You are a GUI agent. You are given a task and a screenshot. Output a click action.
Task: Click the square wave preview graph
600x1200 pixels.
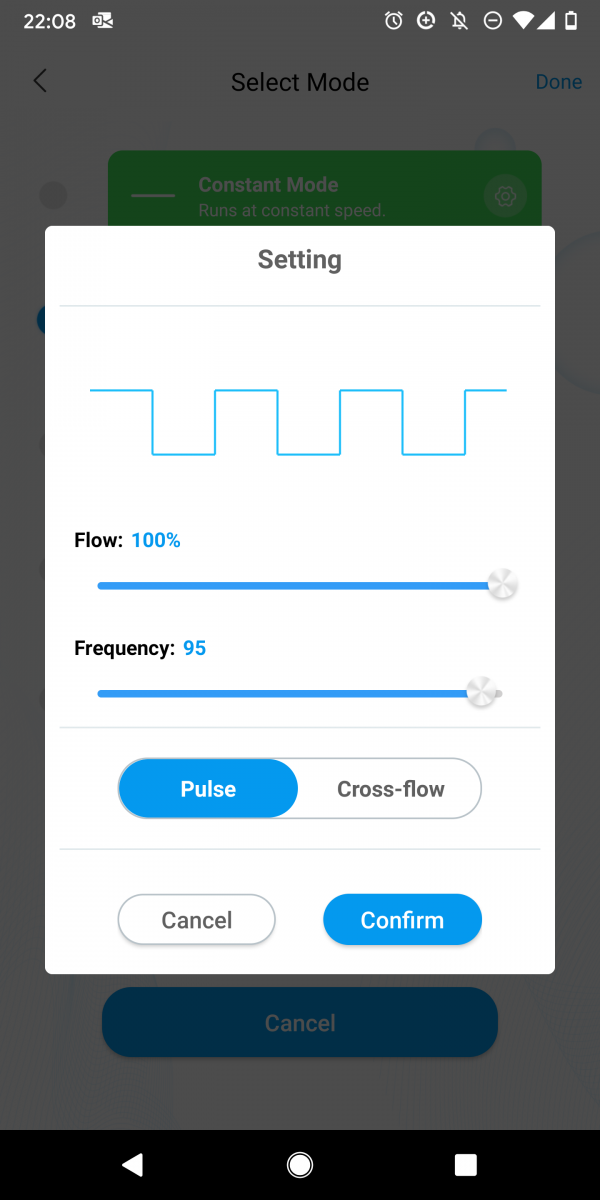tap(298, 422)
